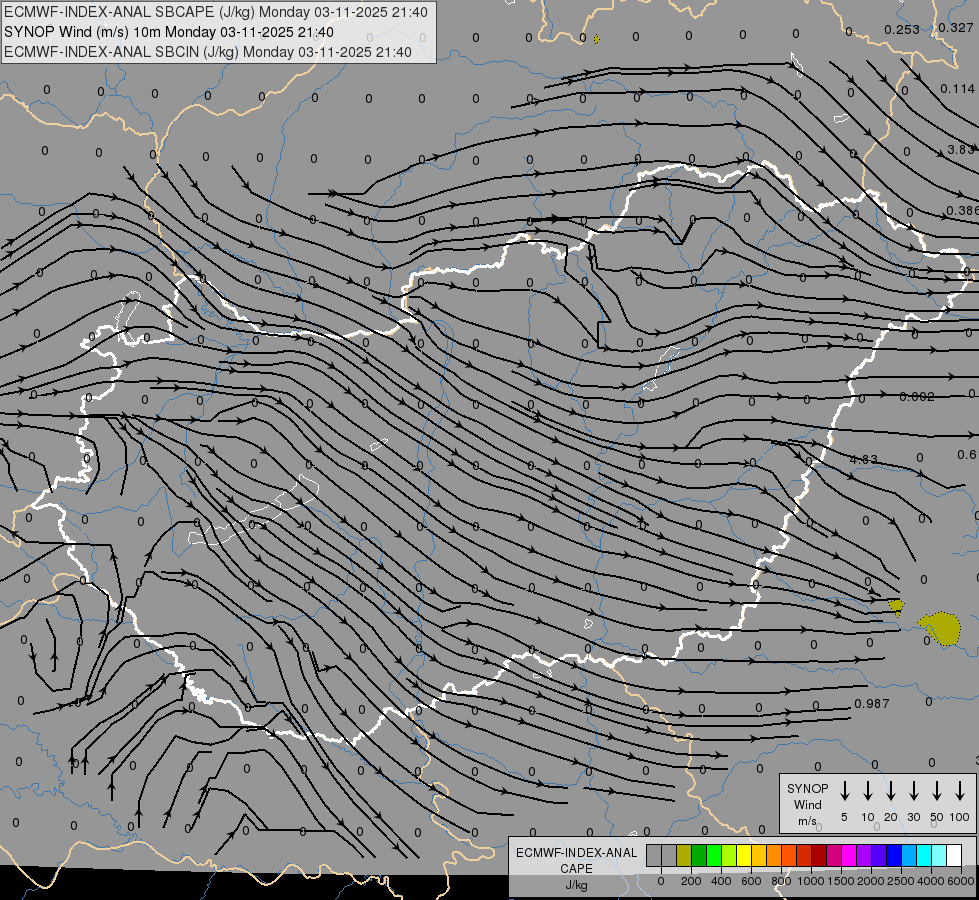Click the J/kg unit label in legend

coord(576,885)
